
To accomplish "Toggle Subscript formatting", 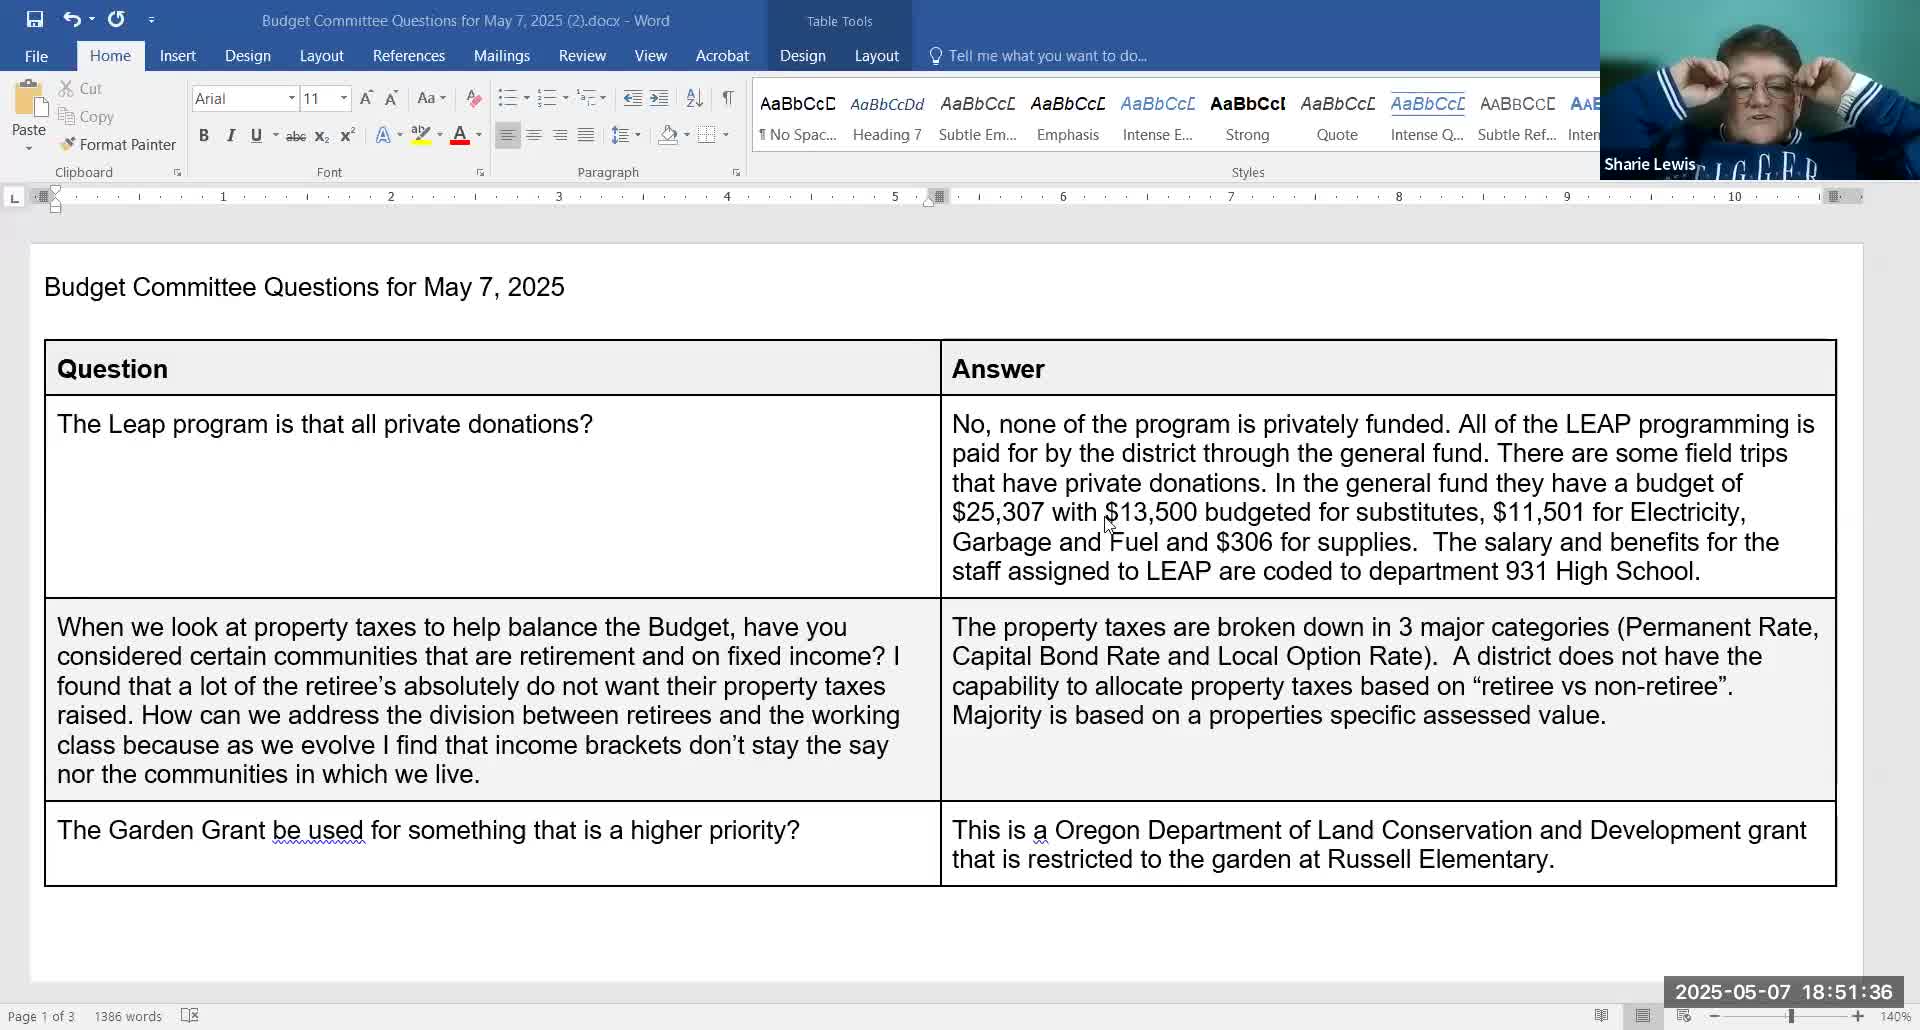I will 321,136.
